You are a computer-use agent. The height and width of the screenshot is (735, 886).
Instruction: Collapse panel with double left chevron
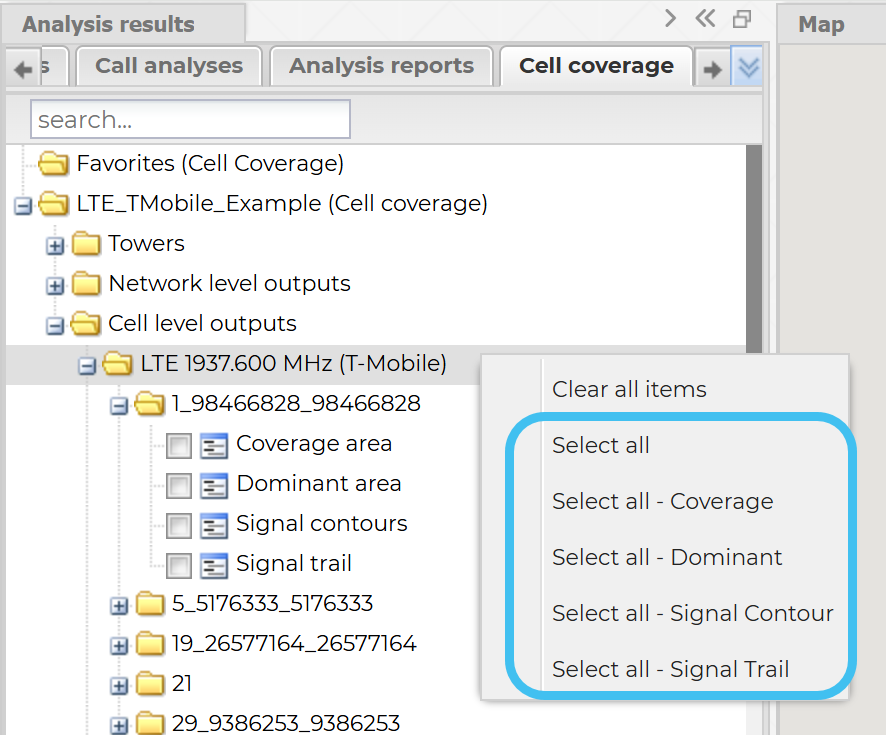coord(705,18)
